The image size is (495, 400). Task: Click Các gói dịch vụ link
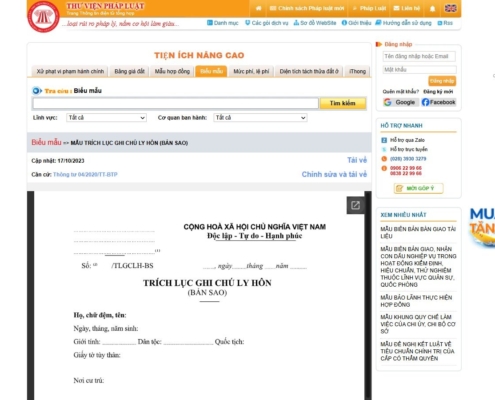click(267, 23)
